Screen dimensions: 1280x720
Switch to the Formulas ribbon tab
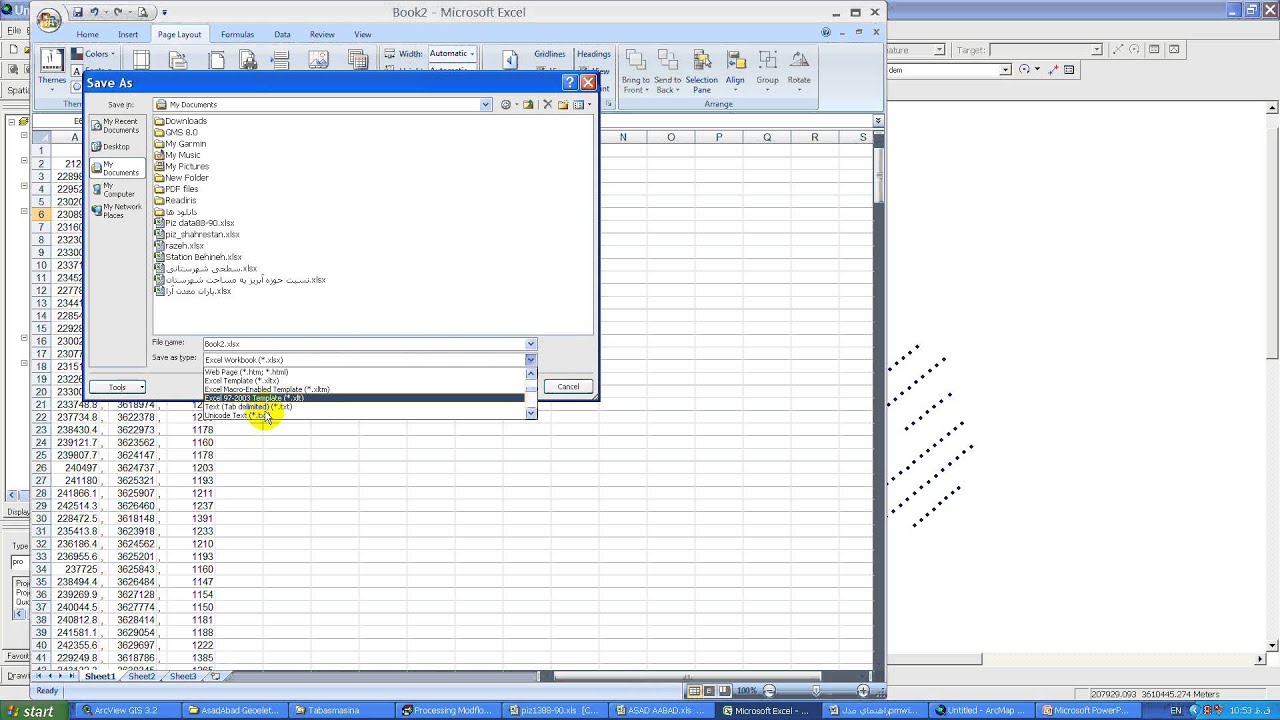(x=237, y=34)
